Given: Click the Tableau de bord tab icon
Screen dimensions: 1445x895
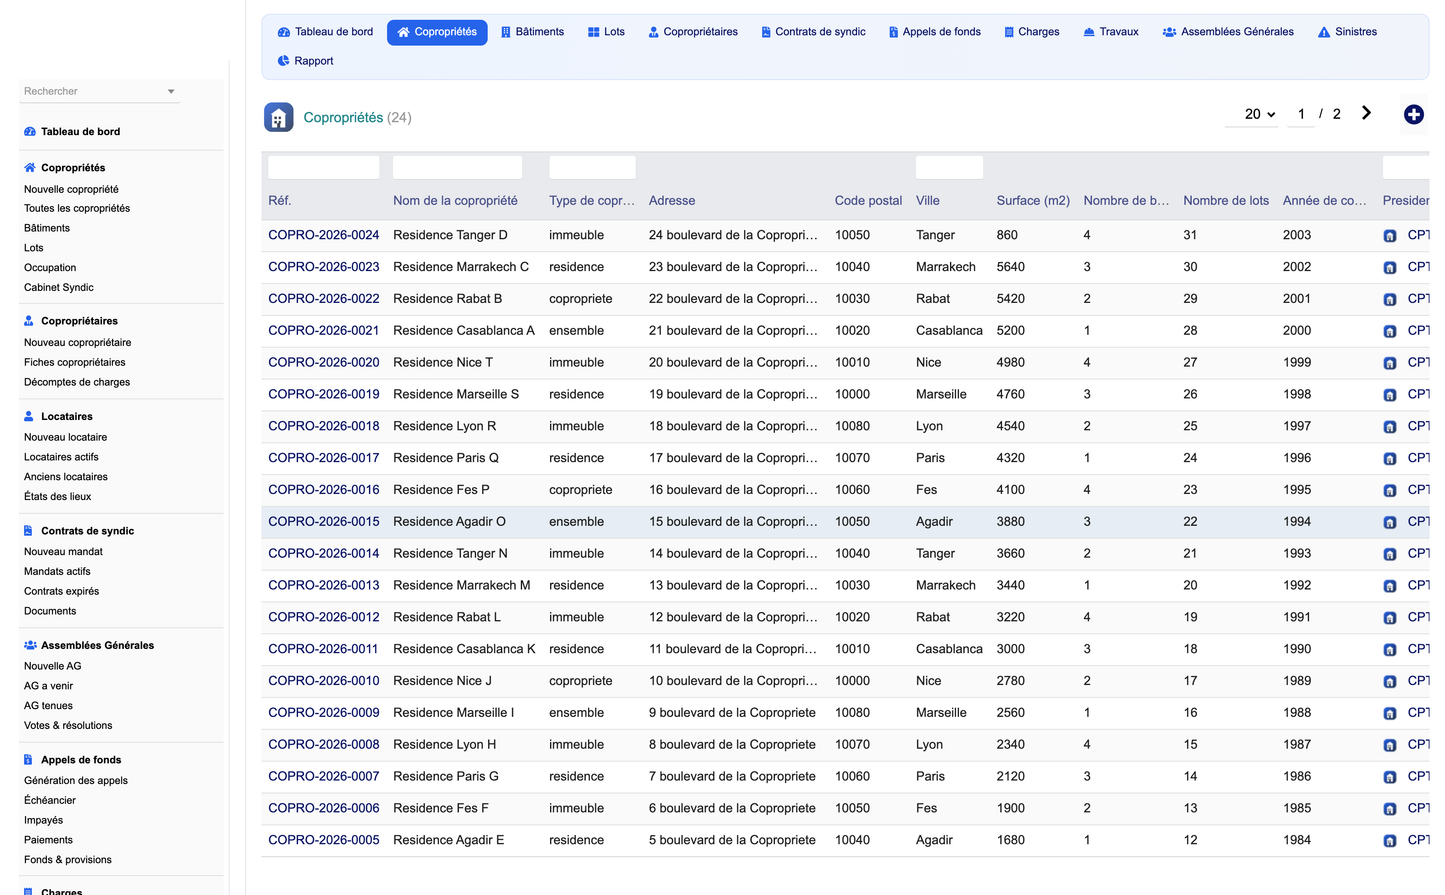Looking at the screenshot, I should click(284, 32).
